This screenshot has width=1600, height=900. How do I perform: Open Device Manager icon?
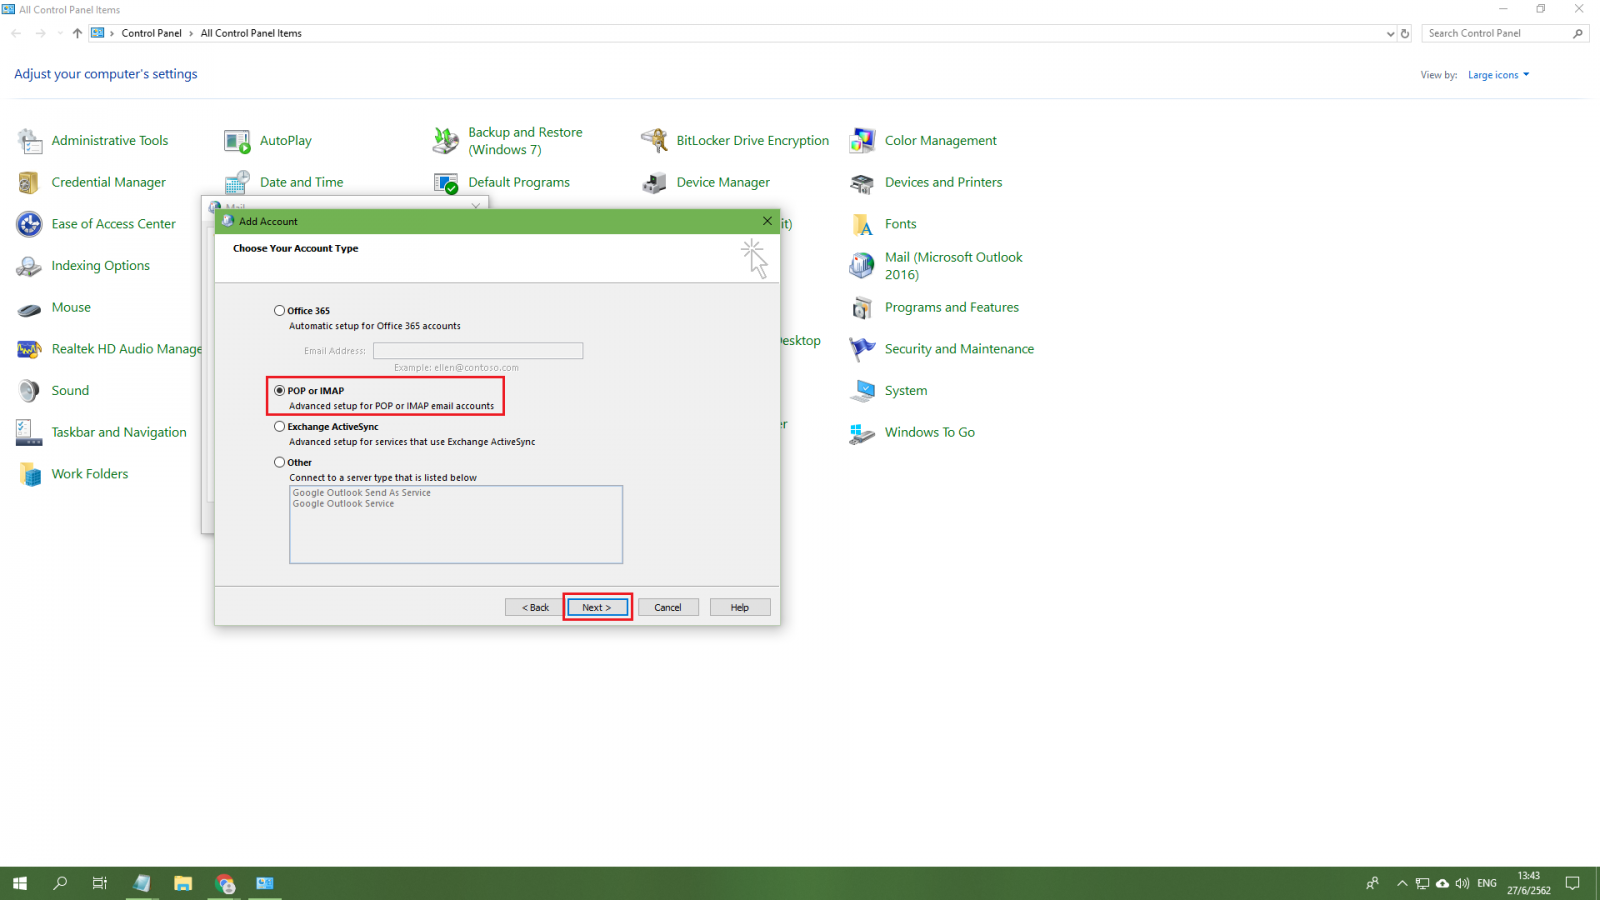[x=654, y=183]
